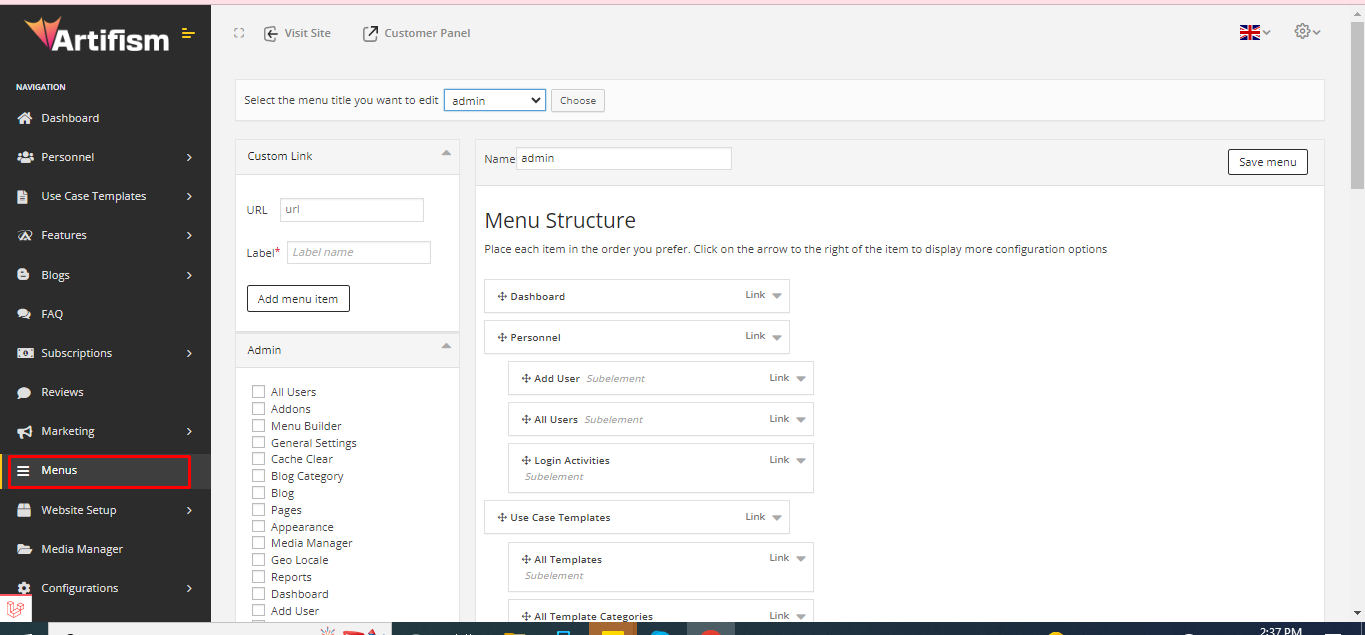This screenshot has width=1365, height=635.
Task: Check the All Users checkbox
Action: click(259, 392)
